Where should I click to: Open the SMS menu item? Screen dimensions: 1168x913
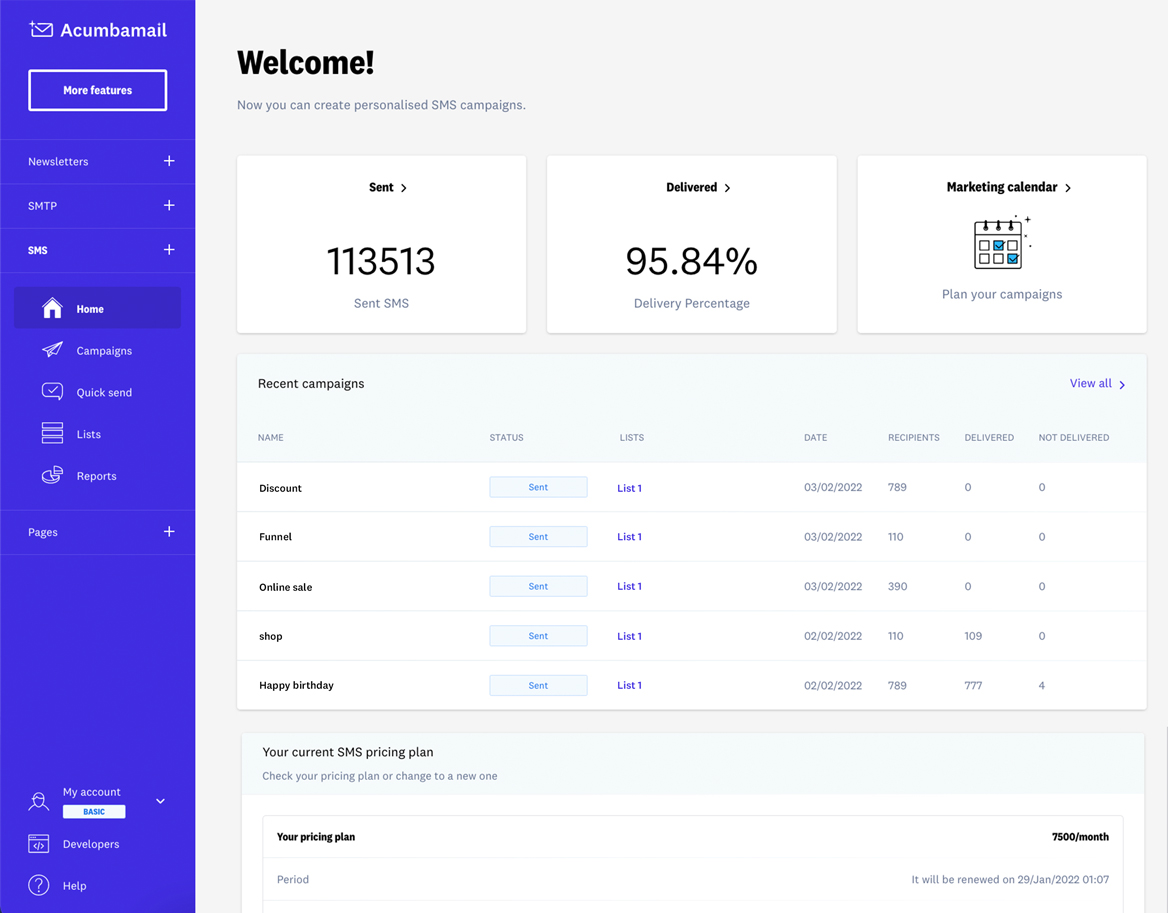(x=38, y=250)
